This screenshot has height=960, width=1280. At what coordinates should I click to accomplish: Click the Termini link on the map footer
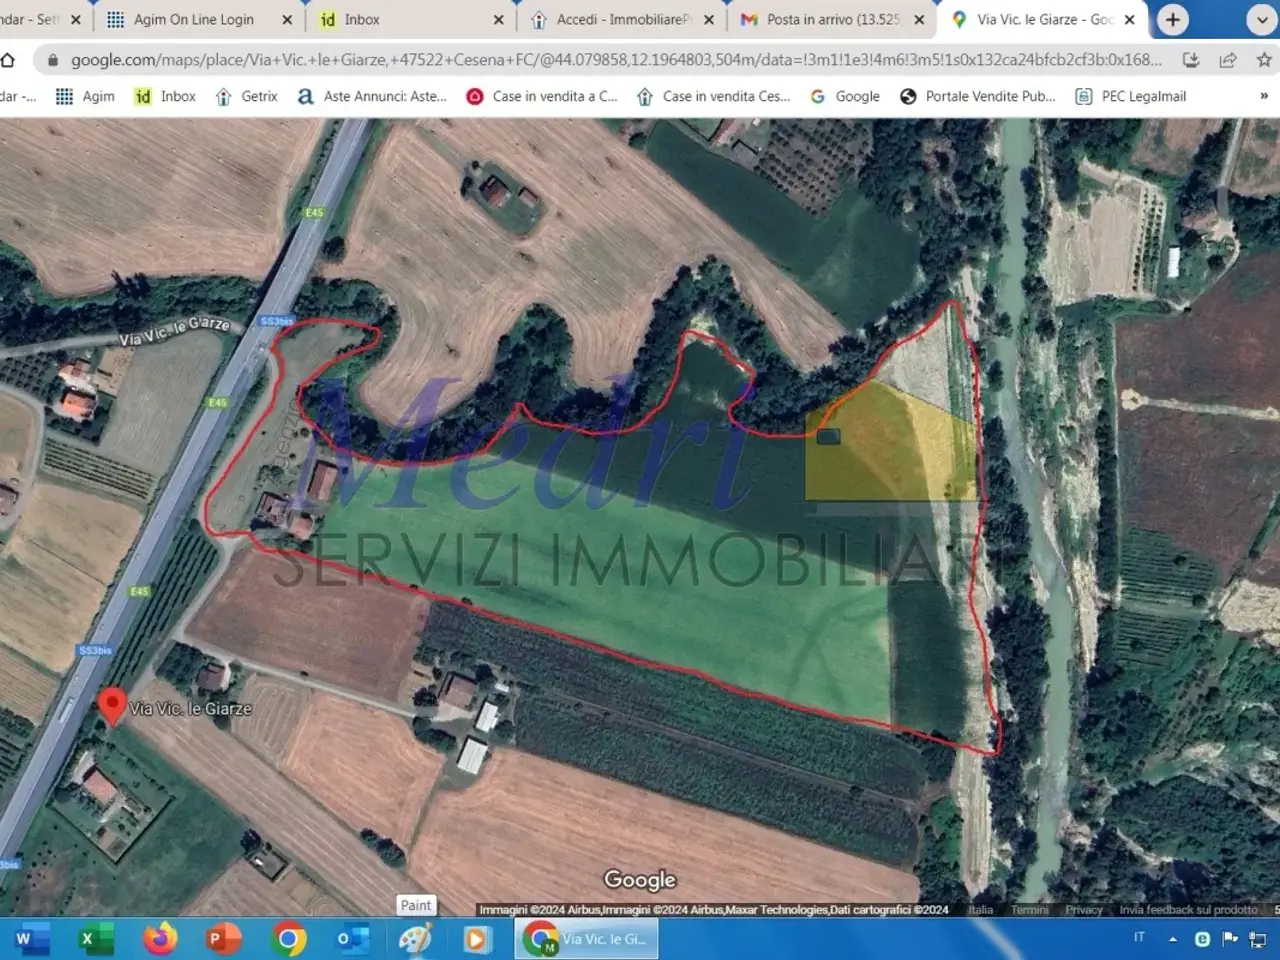pos(1030,909)
